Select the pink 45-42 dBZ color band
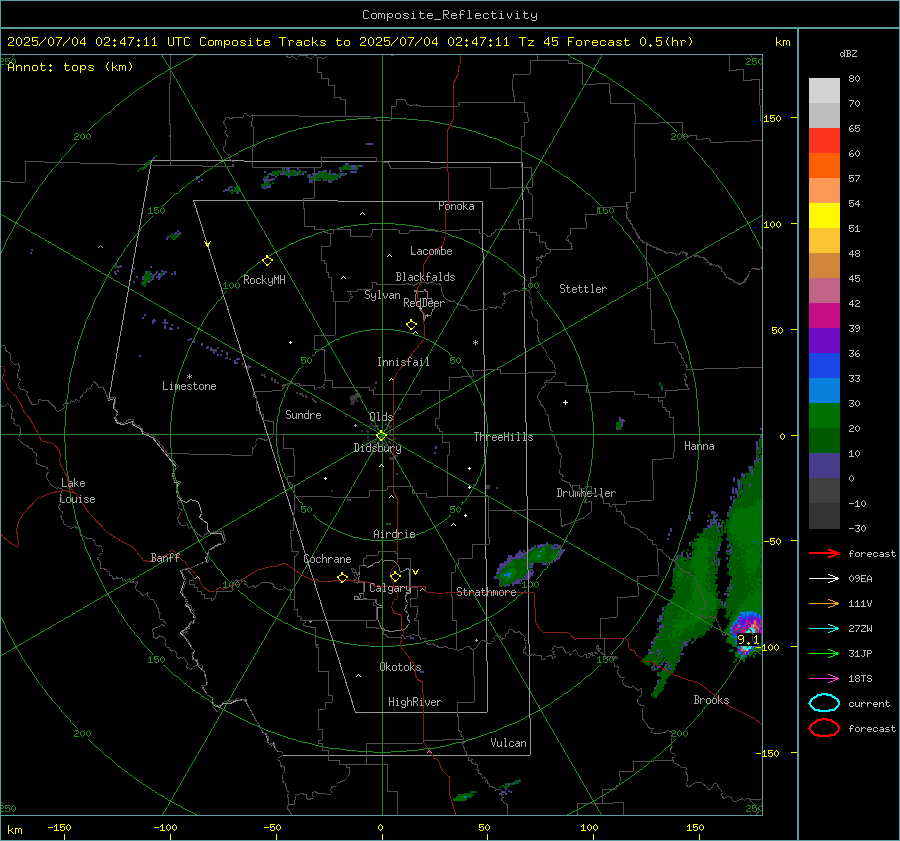This screenshot has width=900, height=841. [824, 291]
